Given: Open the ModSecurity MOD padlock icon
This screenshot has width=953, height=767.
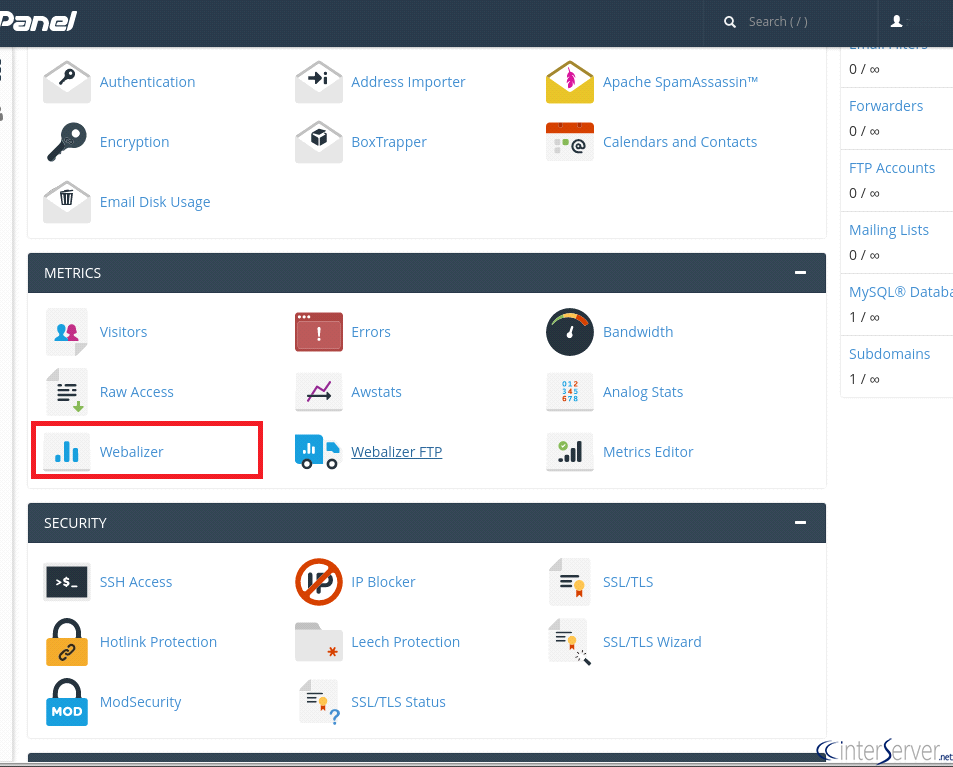Looking at the screenshot, I should (x=67, y=702).
